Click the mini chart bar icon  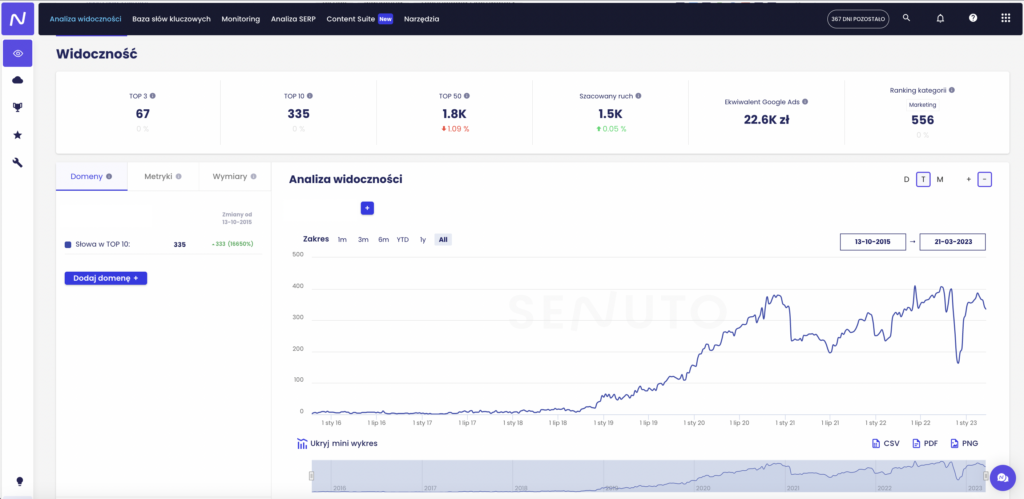302,443
